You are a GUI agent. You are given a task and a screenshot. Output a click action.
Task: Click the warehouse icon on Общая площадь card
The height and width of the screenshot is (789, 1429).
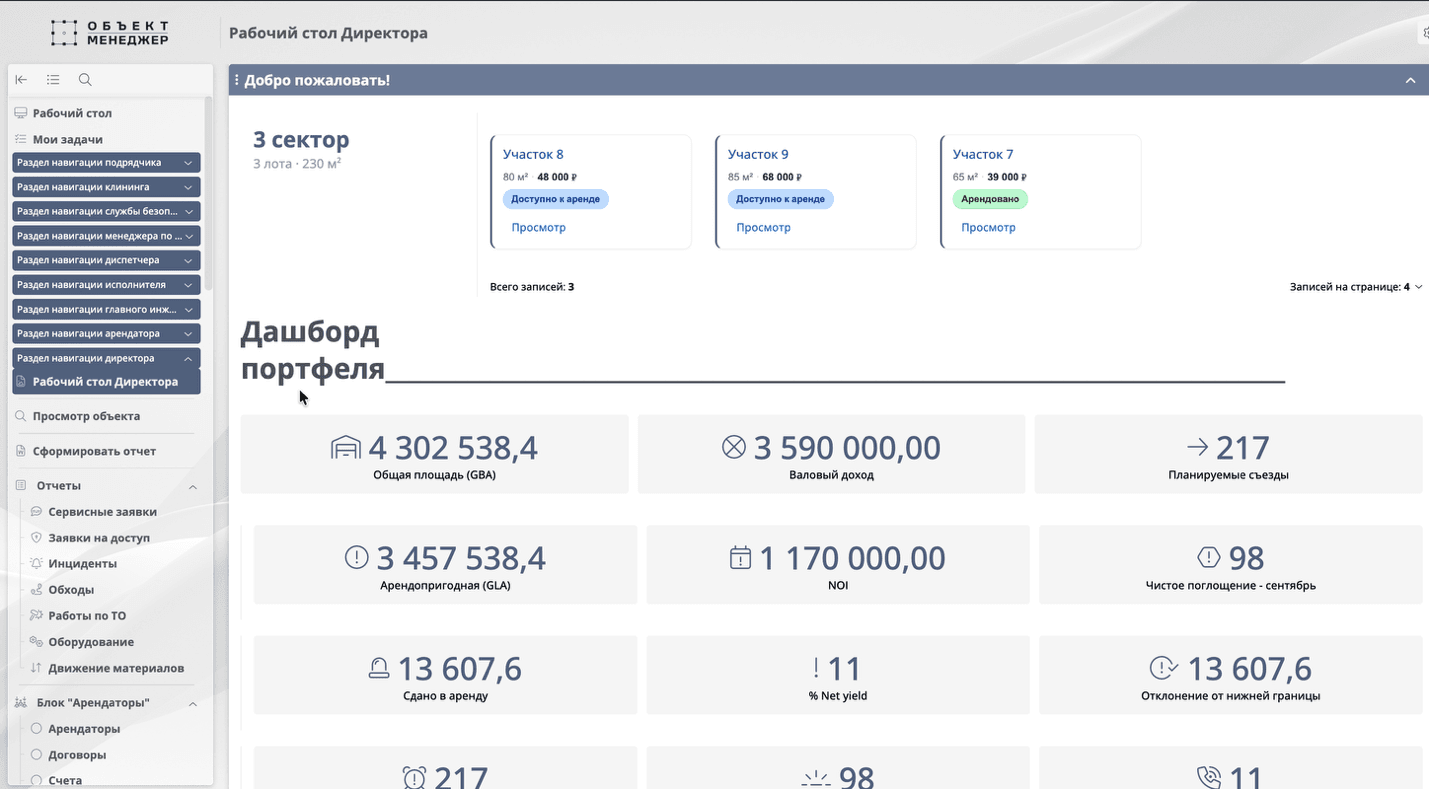point(346,448)
